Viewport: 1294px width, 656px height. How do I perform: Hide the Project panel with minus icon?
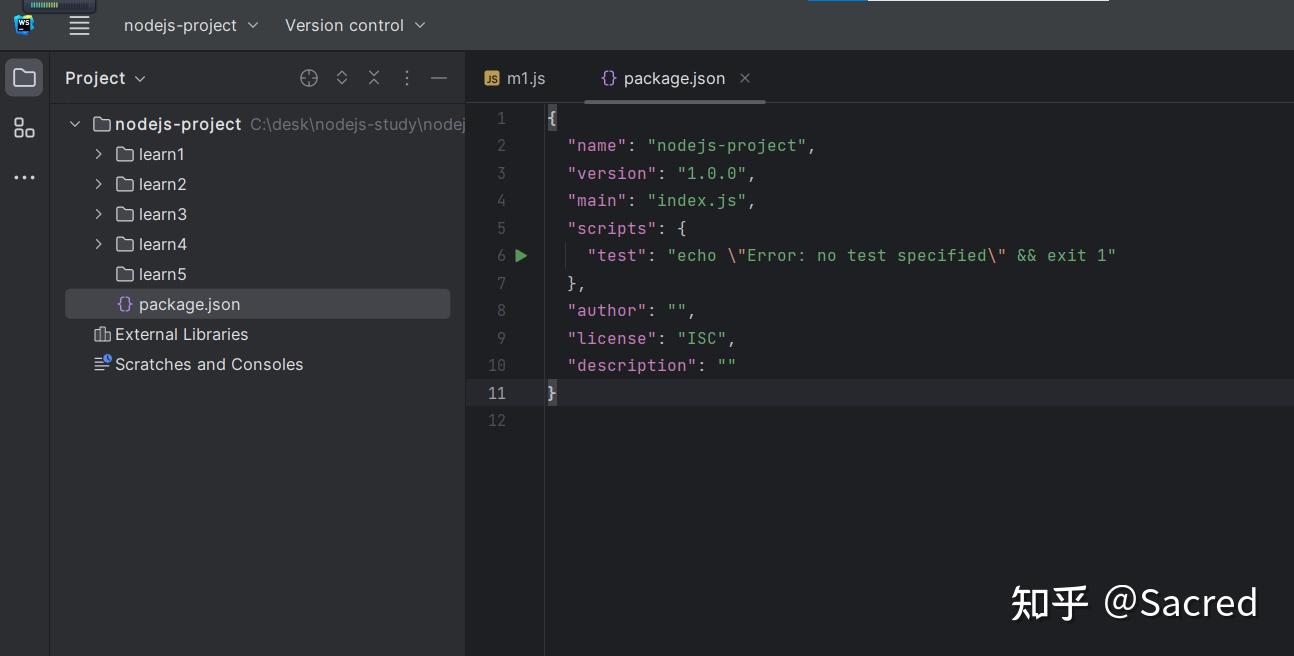(x=438, y=78)
